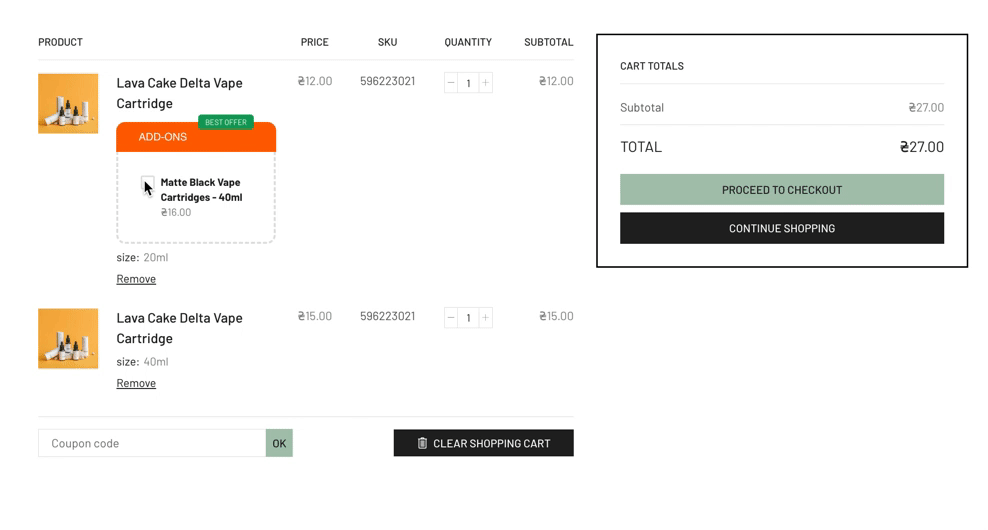Click the quantity field of the 40ml item

click(468, 318)
